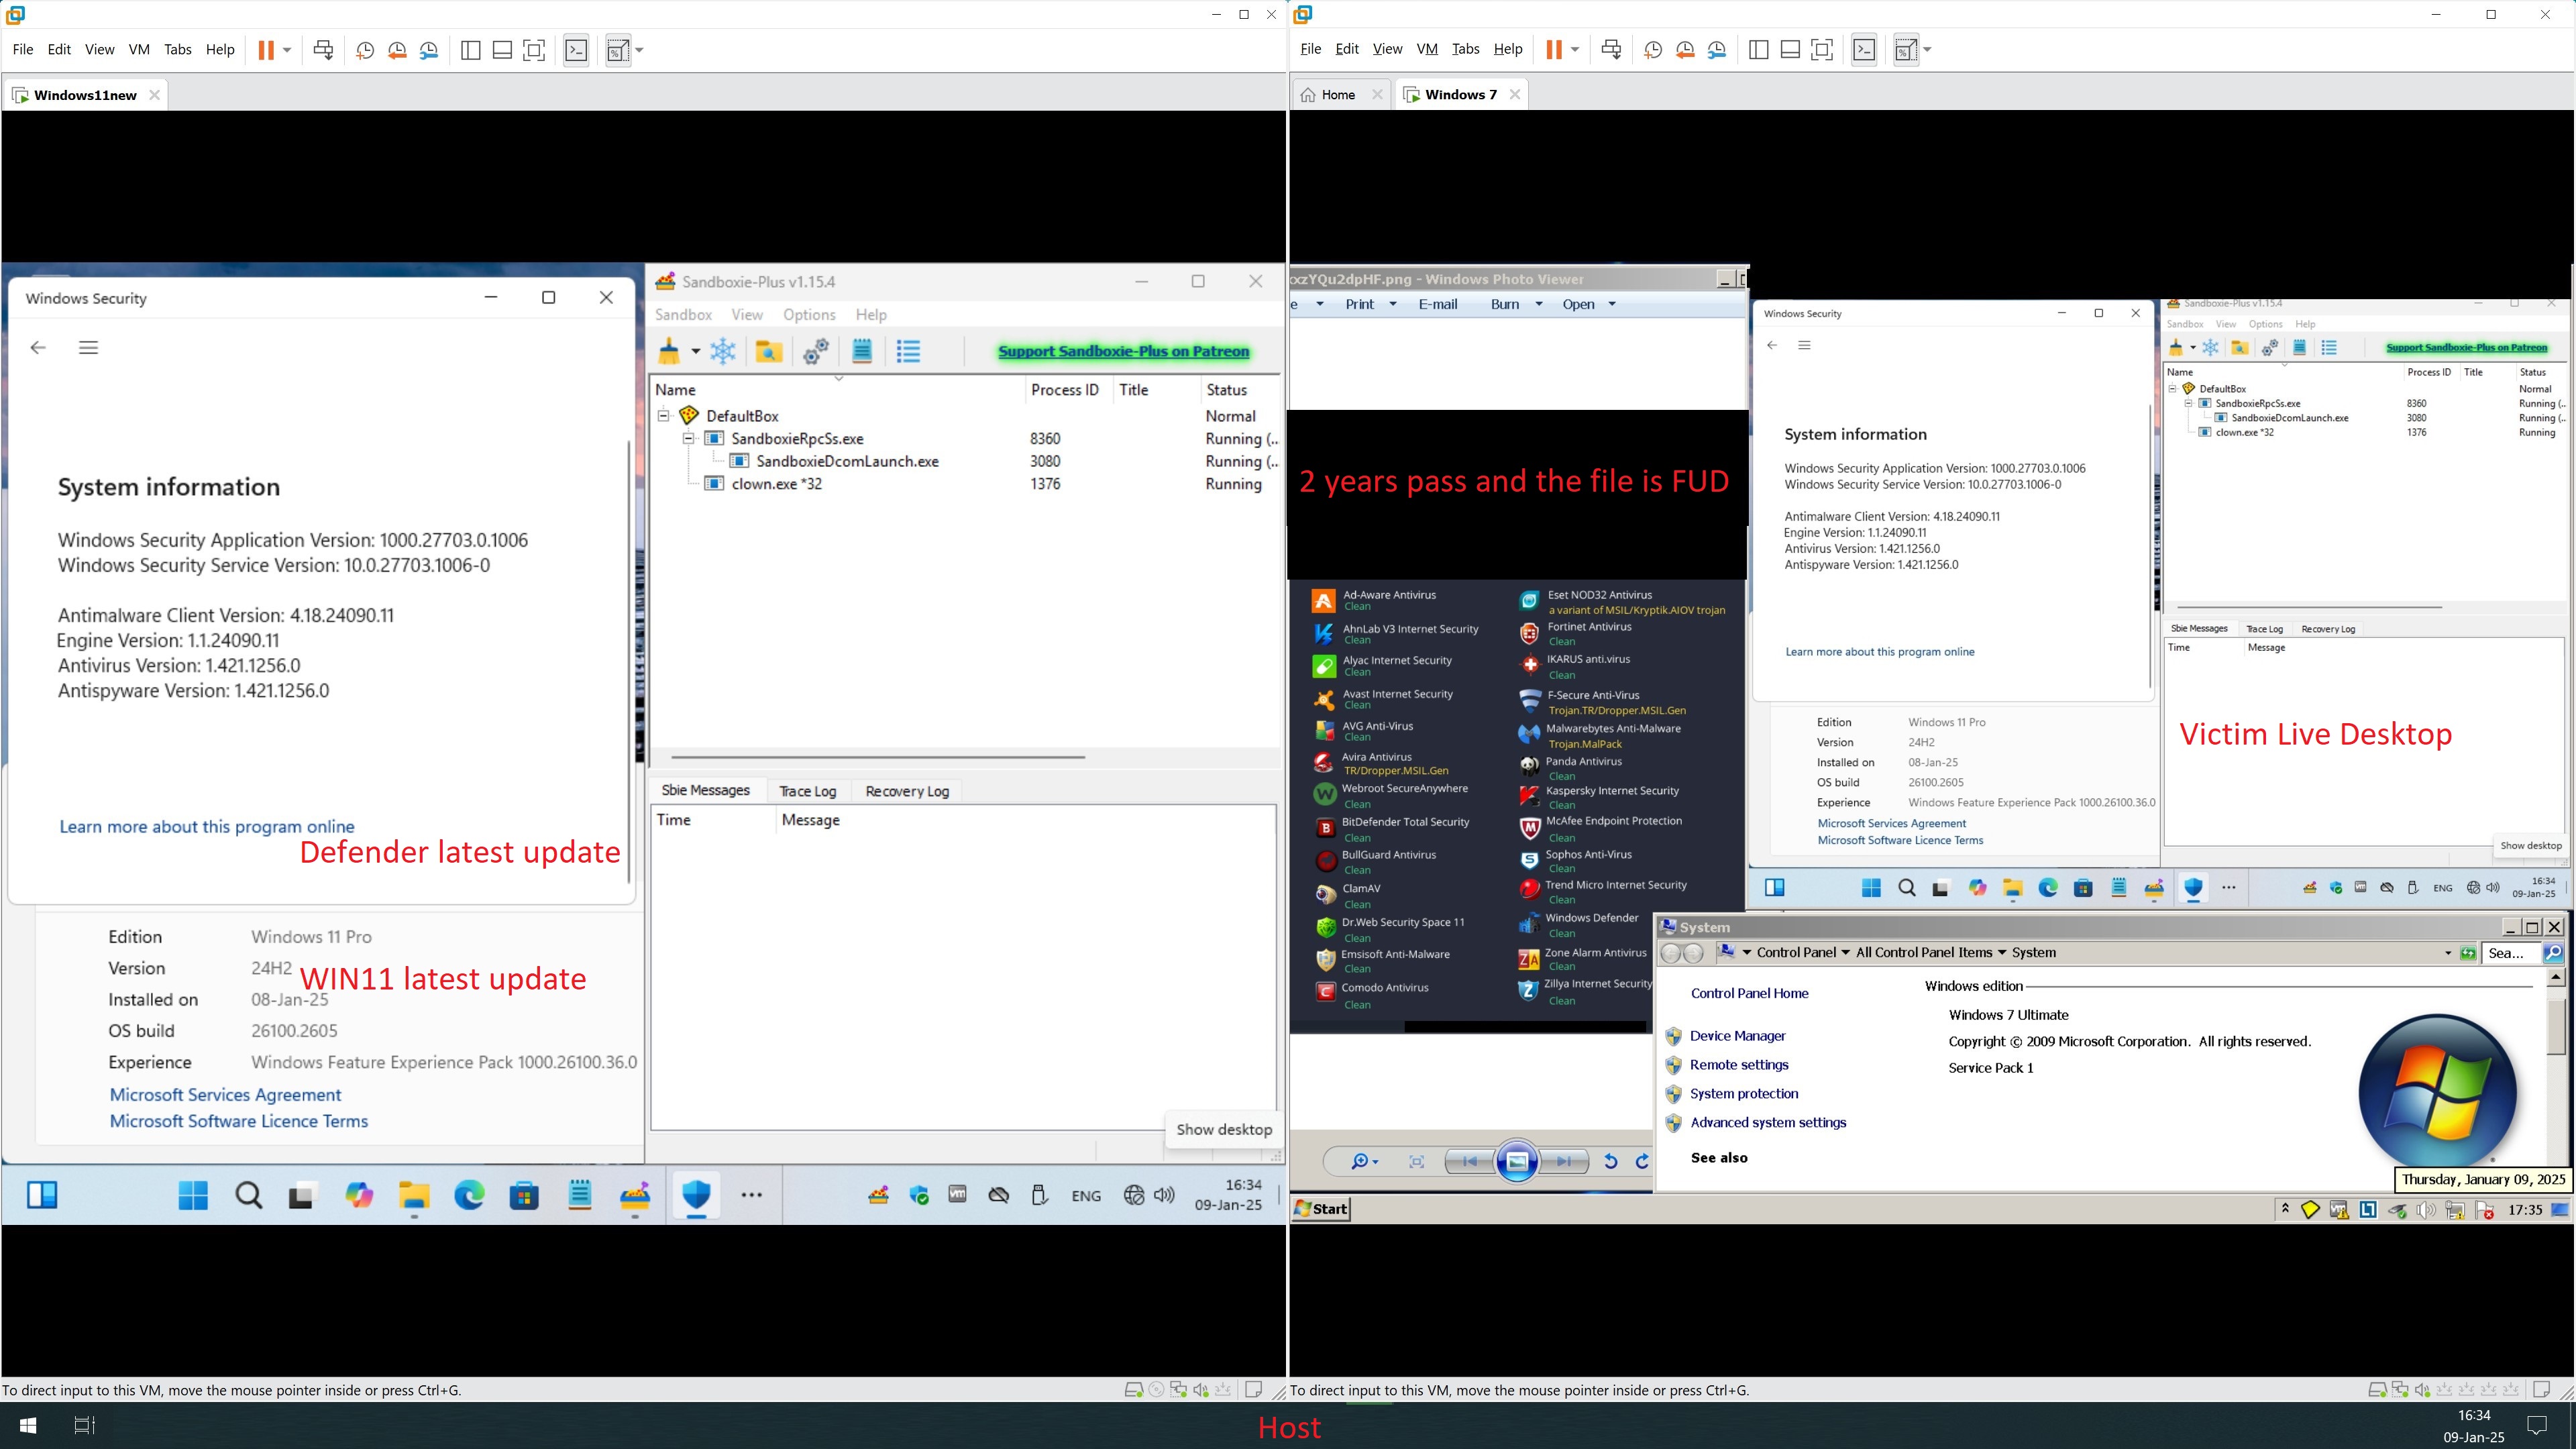Go to previous image in Photo Viewer
This screenshot has height=1449, width=2576.
[1470, 1161]
